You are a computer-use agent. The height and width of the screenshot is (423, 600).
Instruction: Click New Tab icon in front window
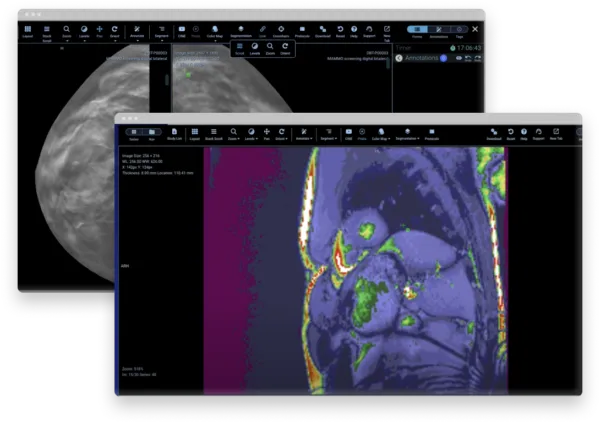(x=556, y=134)
